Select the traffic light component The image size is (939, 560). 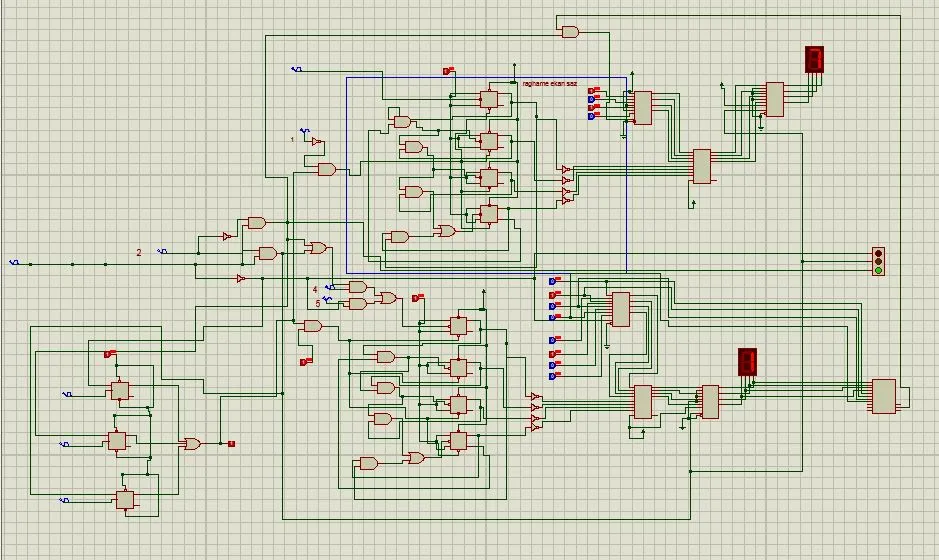point(878,262)
